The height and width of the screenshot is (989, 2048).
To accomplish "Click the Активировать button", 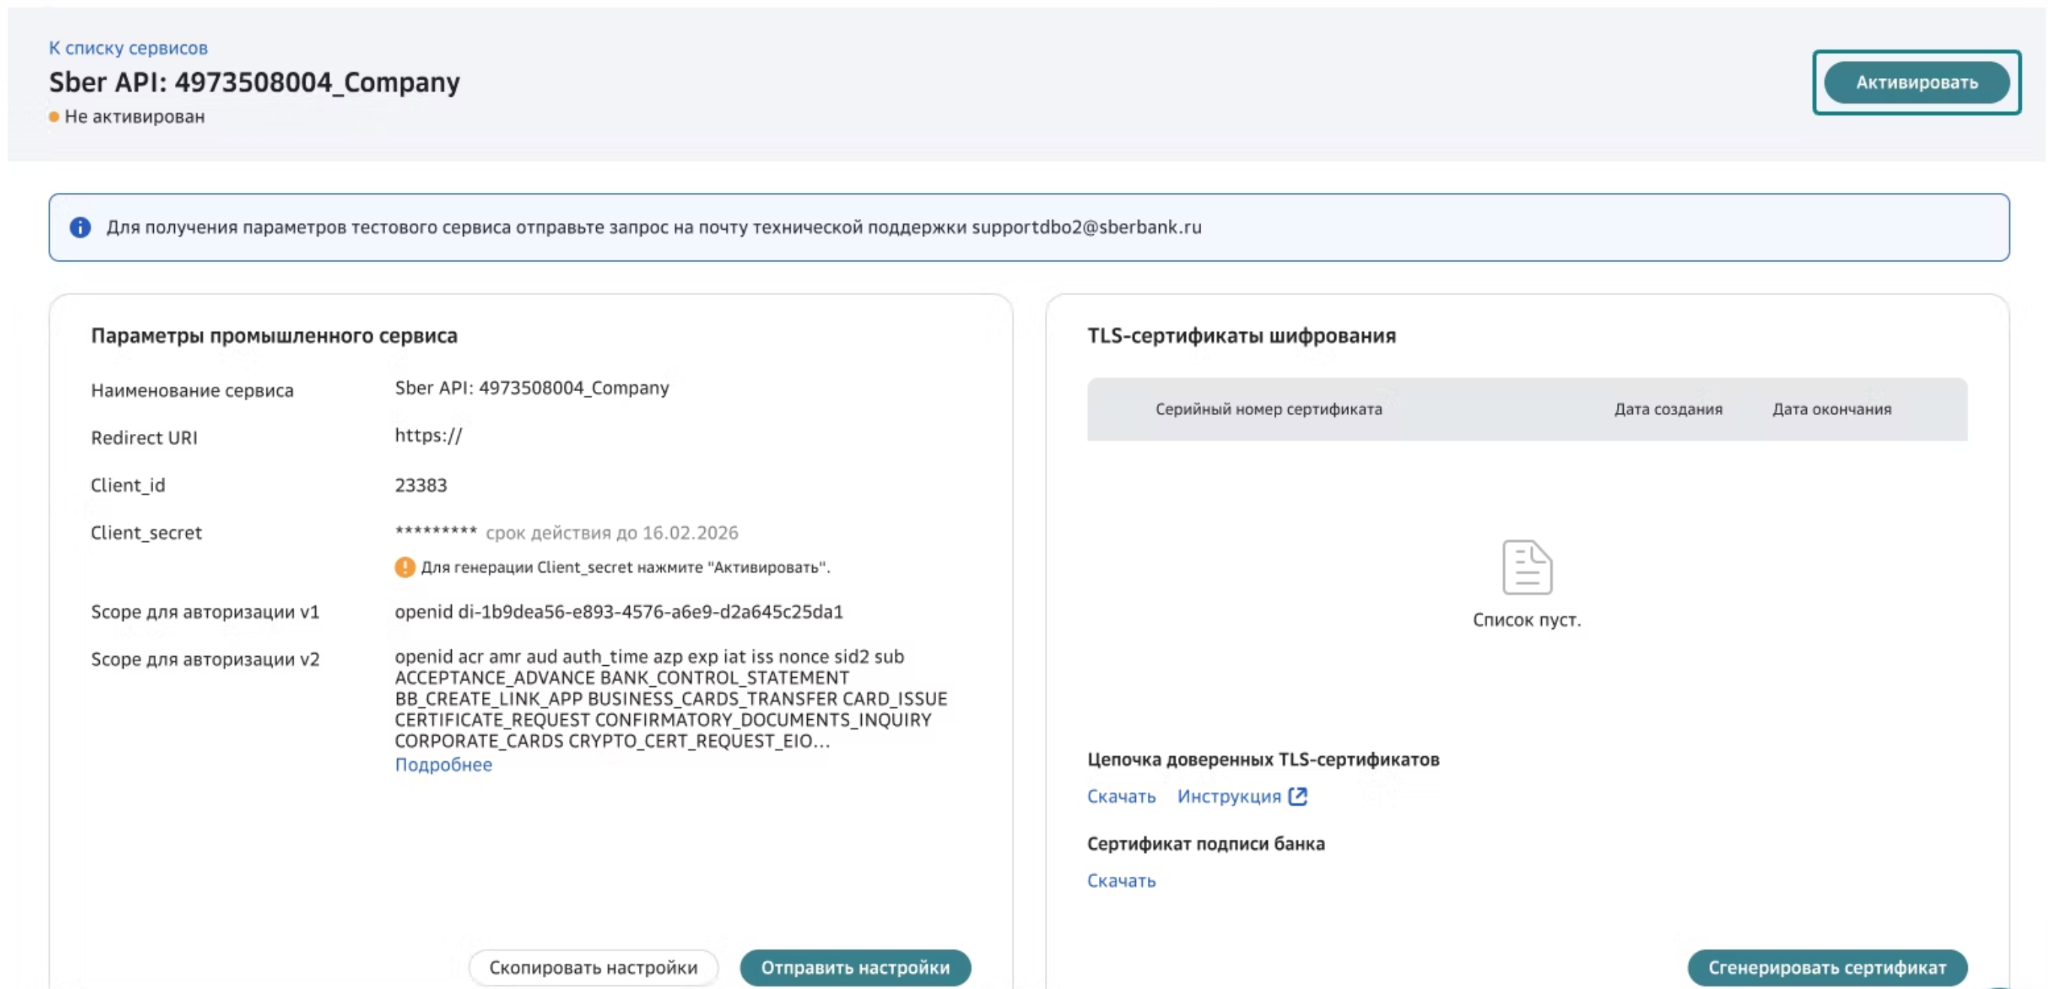I will pyautogui.click(x=1917, y=82).
